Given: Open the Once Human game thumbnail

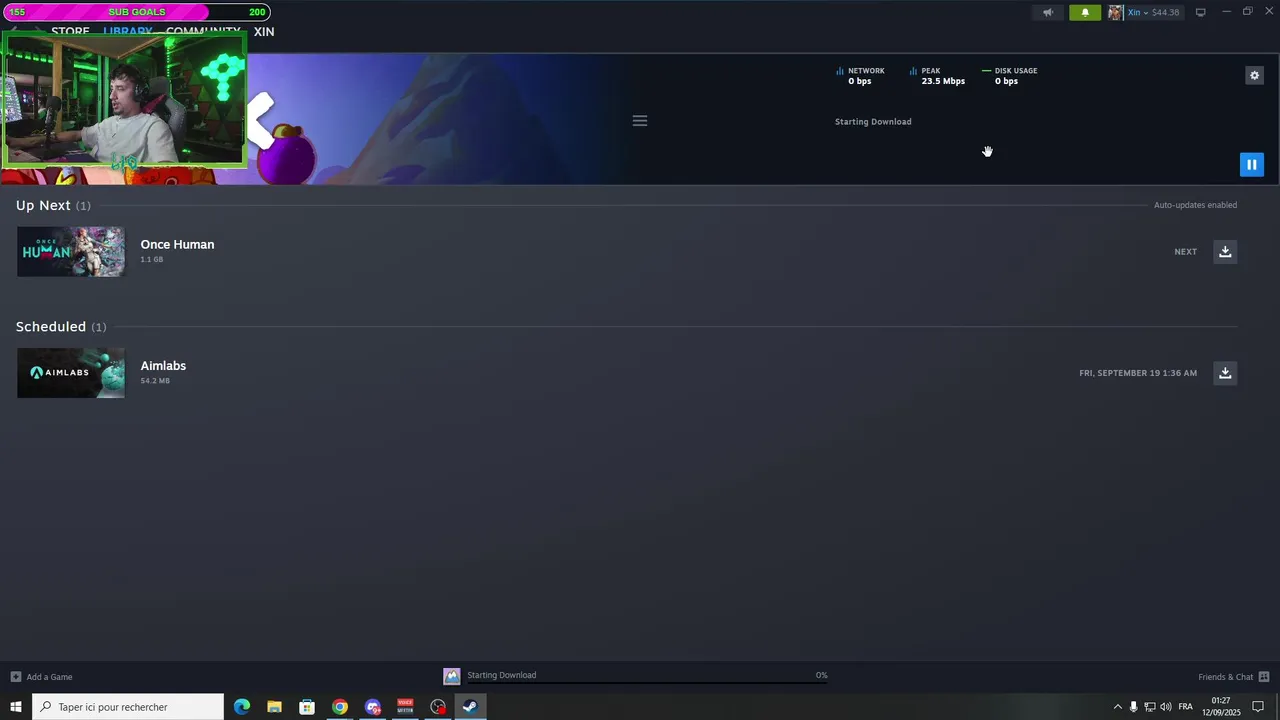Looking at the screenshot, I should coord(71,251).
